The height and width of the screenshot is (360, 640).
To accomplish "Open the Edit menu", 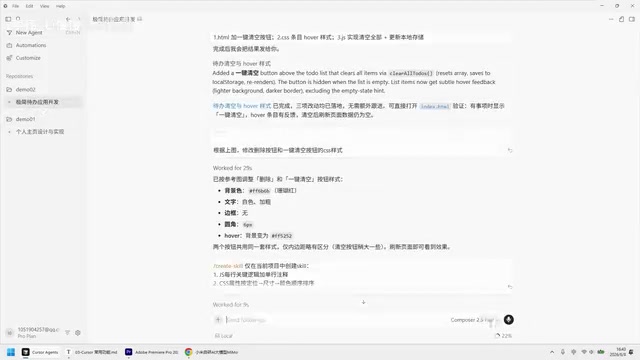I will click(29, 6).
